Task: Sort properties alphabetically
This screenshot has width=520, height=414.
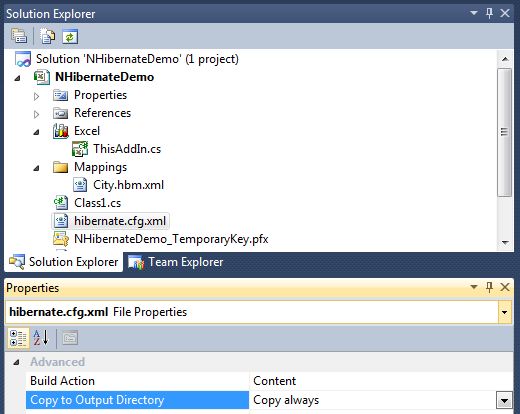Action: (41, 338)
